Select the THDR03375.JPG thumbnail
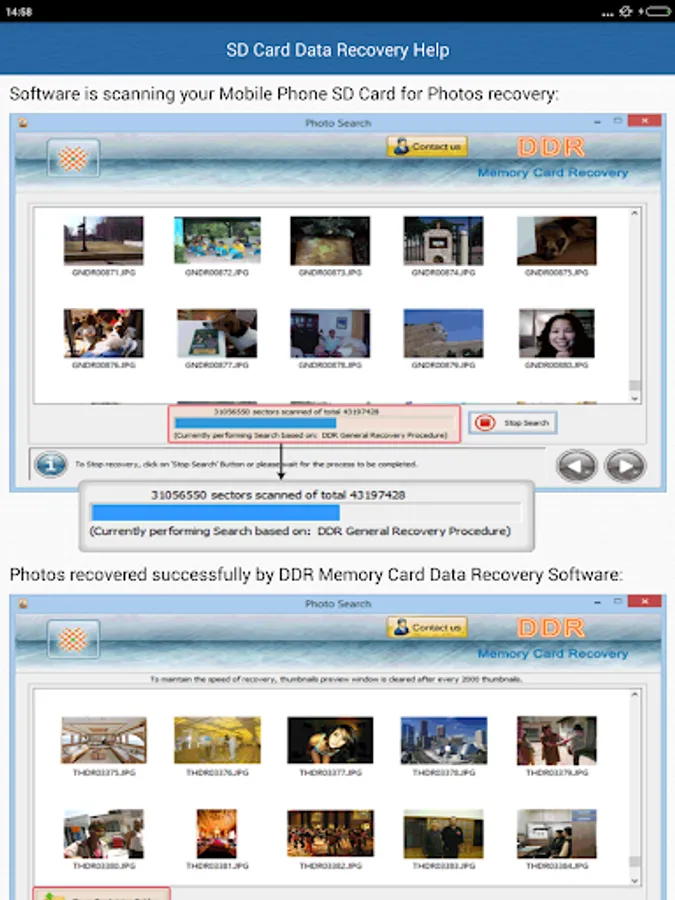Image resolution: width=675 pixels, height=900 pixels. [103, 740]
